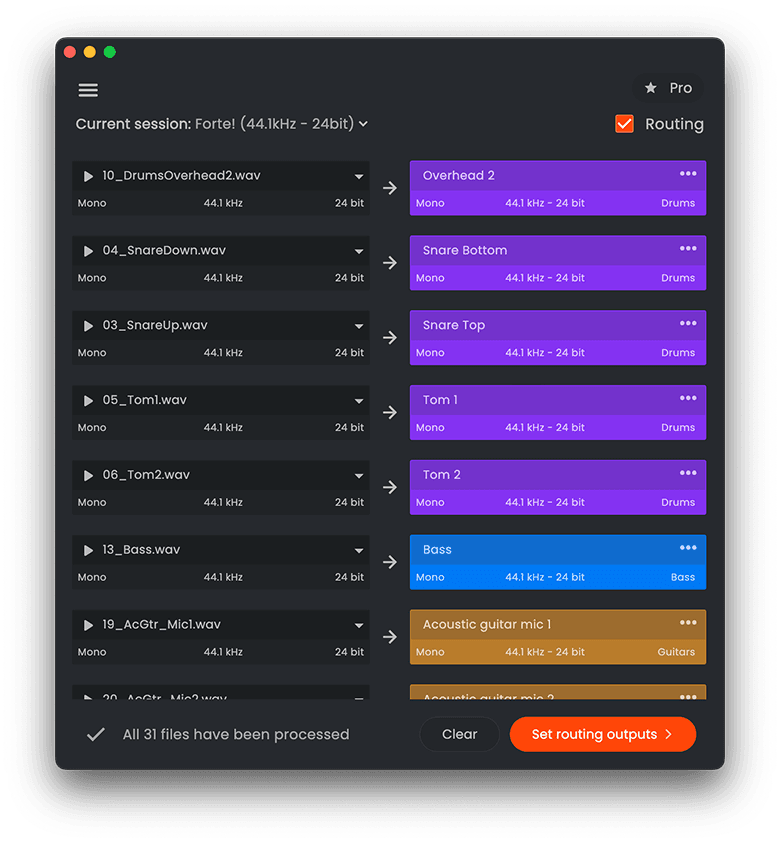This screenshot has width=780, height=843.
Task: Click arrow linking Tom2.wav to Tom 2
Action: tap(390, 487)
